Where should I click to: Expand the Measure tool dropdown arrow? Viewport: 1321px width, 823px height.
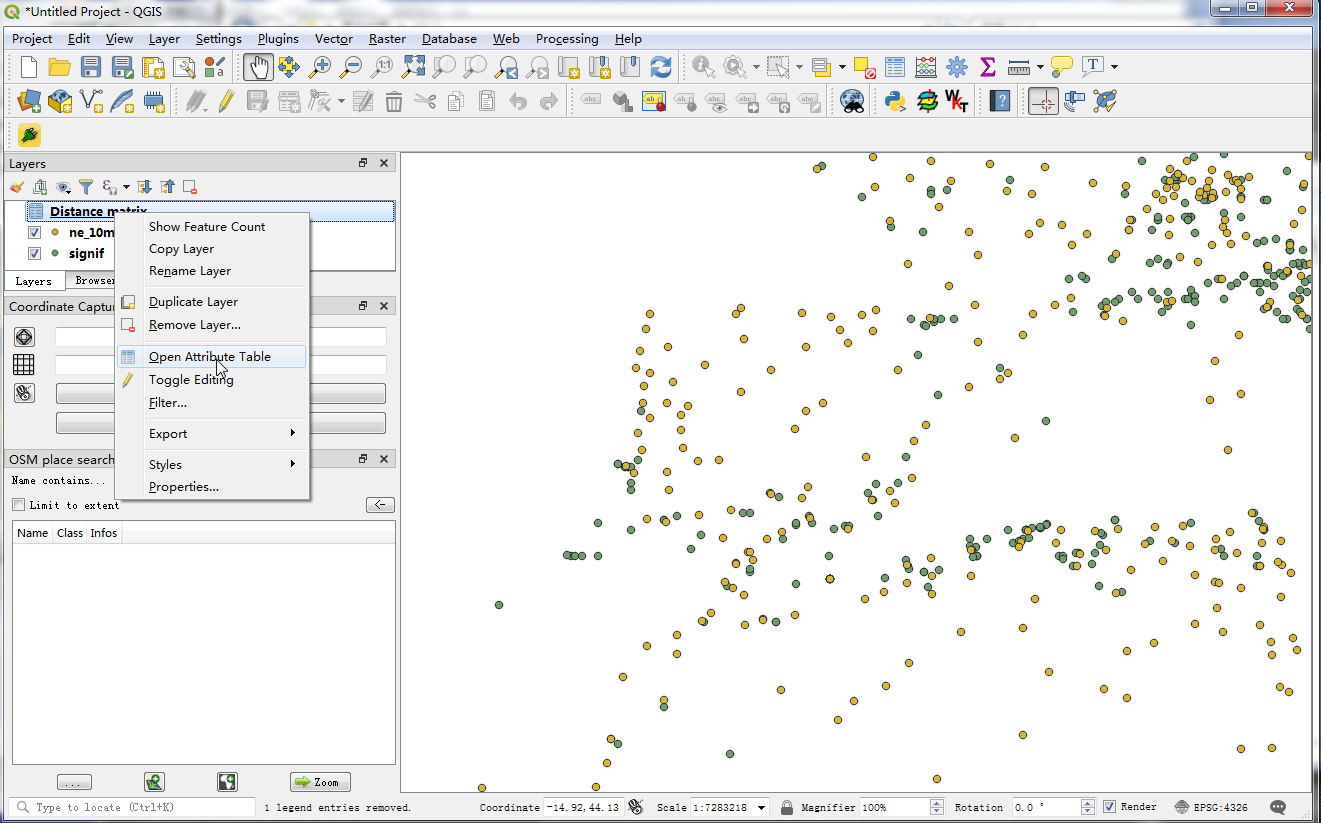[x=1040, y=67]
